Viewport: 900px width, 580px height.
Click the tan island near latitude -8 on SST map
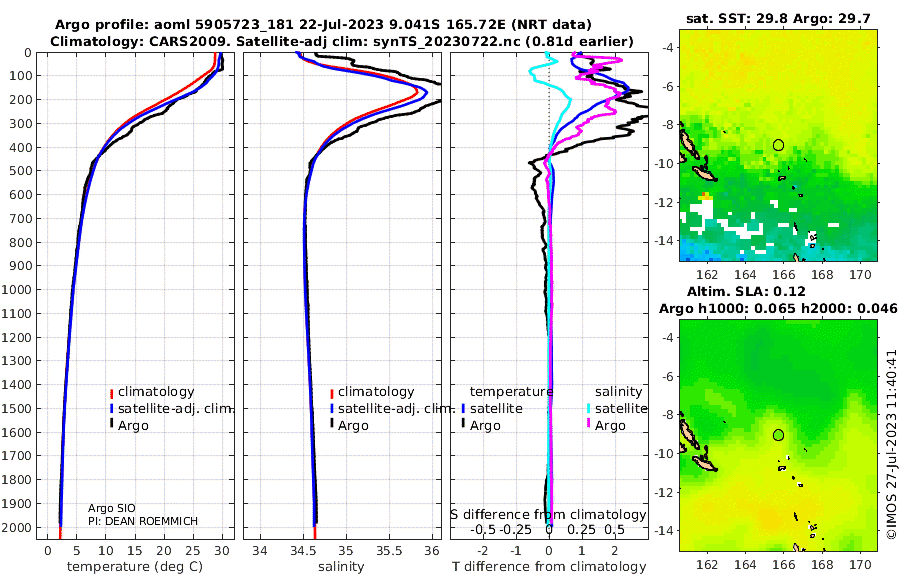(689, 145)
